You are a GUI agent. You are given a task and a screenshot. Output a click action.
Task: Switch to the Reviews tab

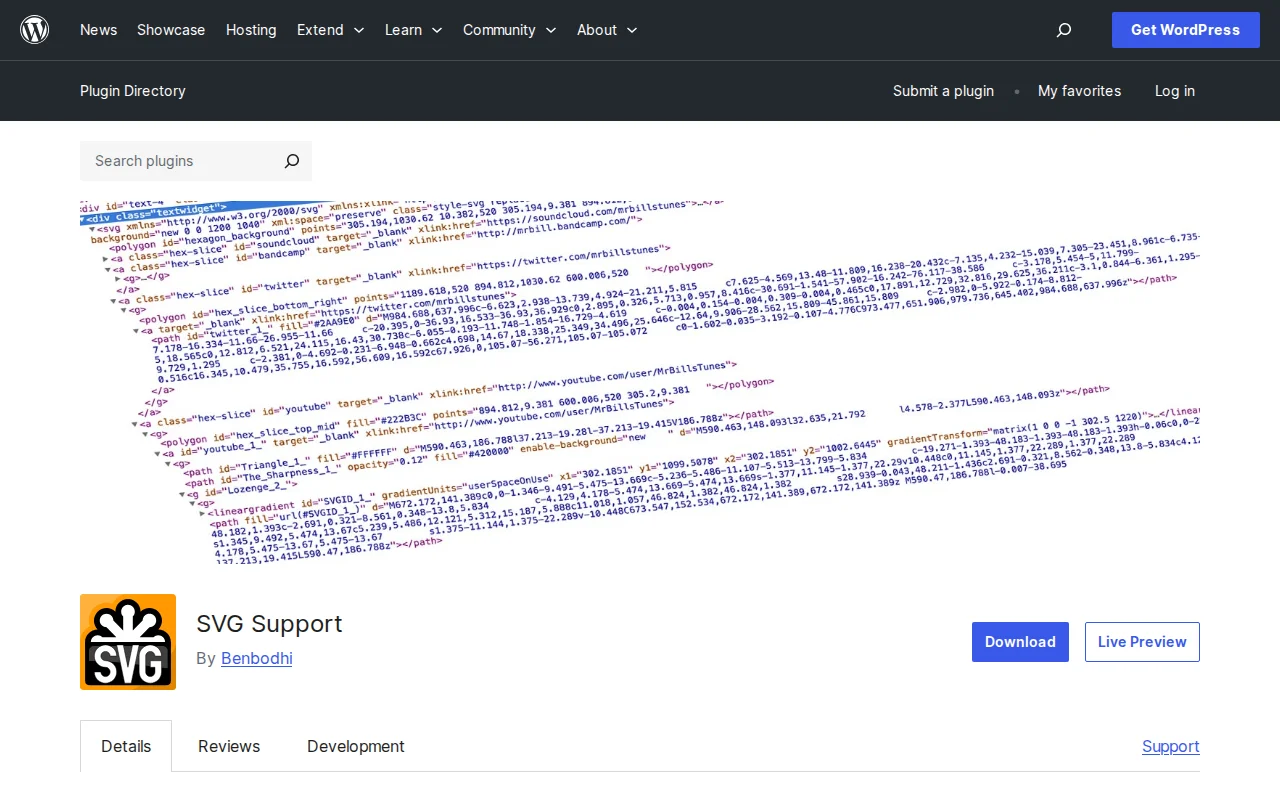click(x=228, y=746)
